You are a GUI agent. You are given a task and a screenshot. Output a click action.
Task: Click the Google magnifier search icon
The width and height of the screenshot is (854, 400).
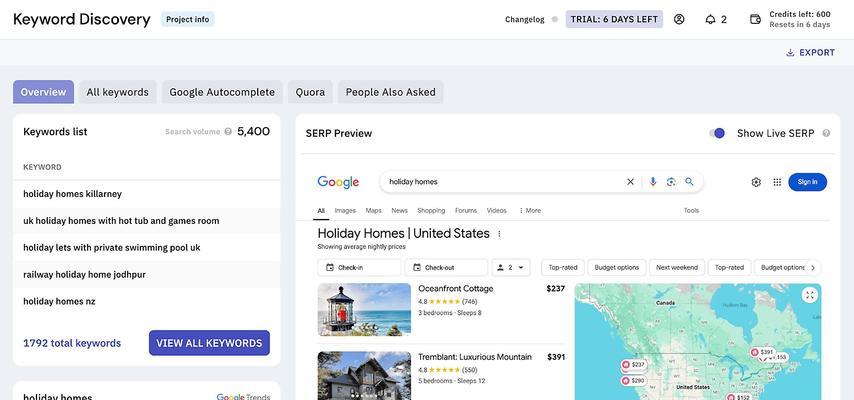(689, 182)
